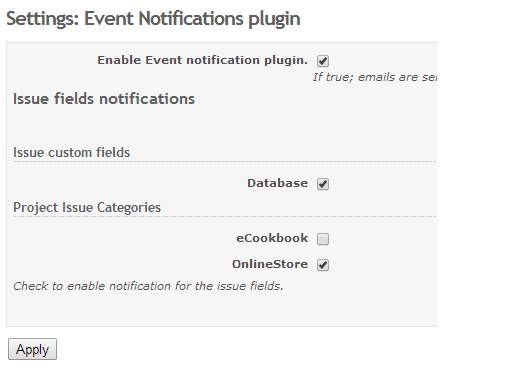Image resolution: width=510 pixels, height=368 pixels.
Task: Click the 'Enable Event notification plugin.' label
Action: pyautogui.click(x=202, y=60)
